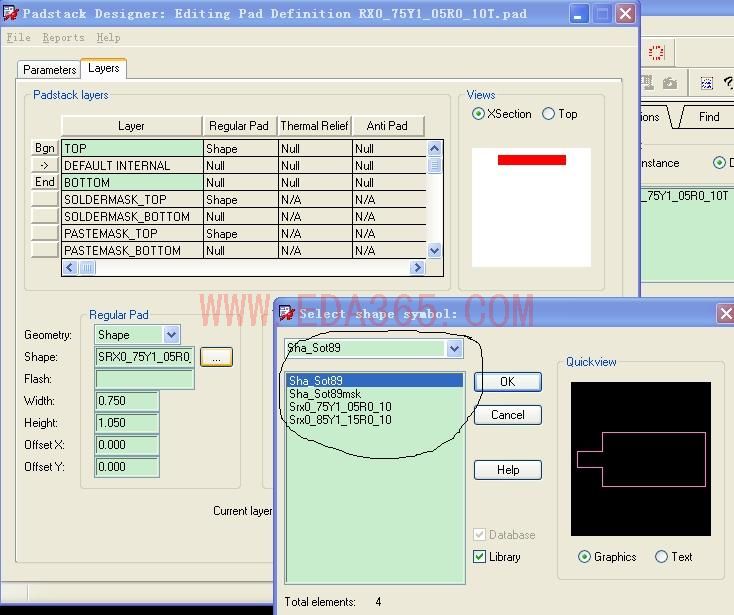This screenshot has width=734, height=615.
Task: Click the Anti Pad column header
Action: pyautogui.click(x=388, y=126)
